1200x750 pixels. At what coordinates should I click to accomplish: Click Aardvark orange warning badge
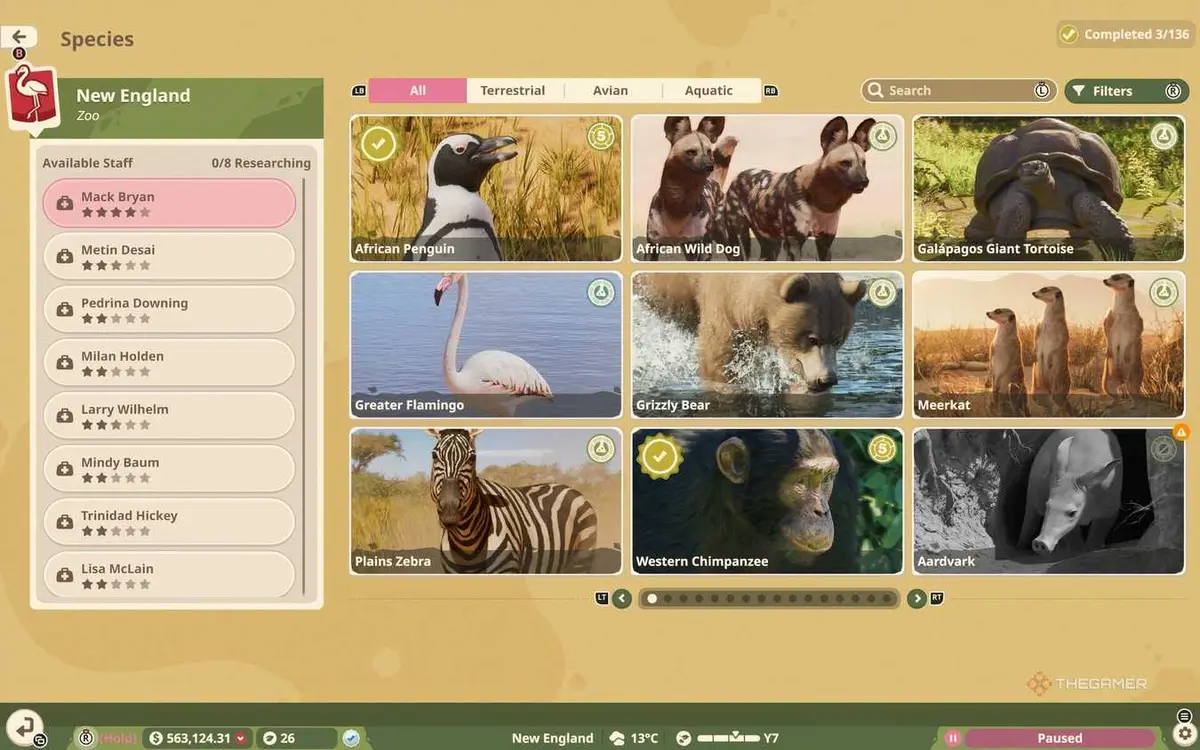point(1181,432)
